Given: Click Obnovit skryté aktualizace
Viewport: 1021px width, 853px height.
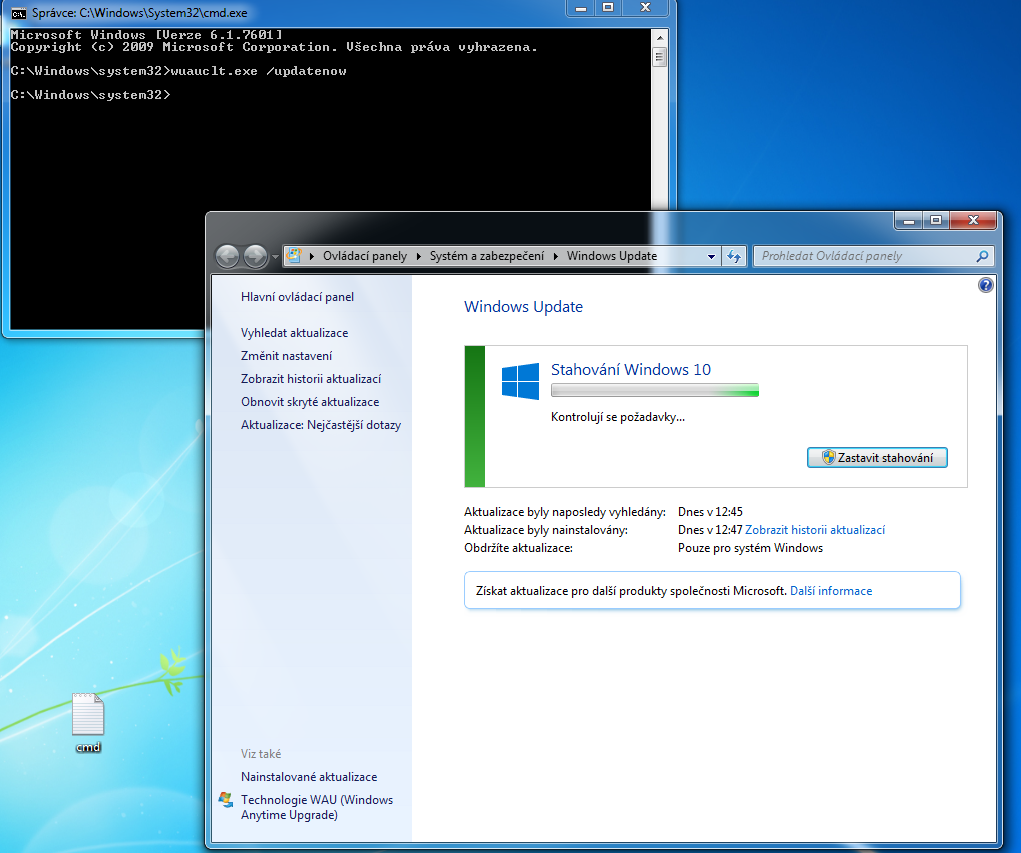Looking at the screenshot, I should tap(310, 402).
